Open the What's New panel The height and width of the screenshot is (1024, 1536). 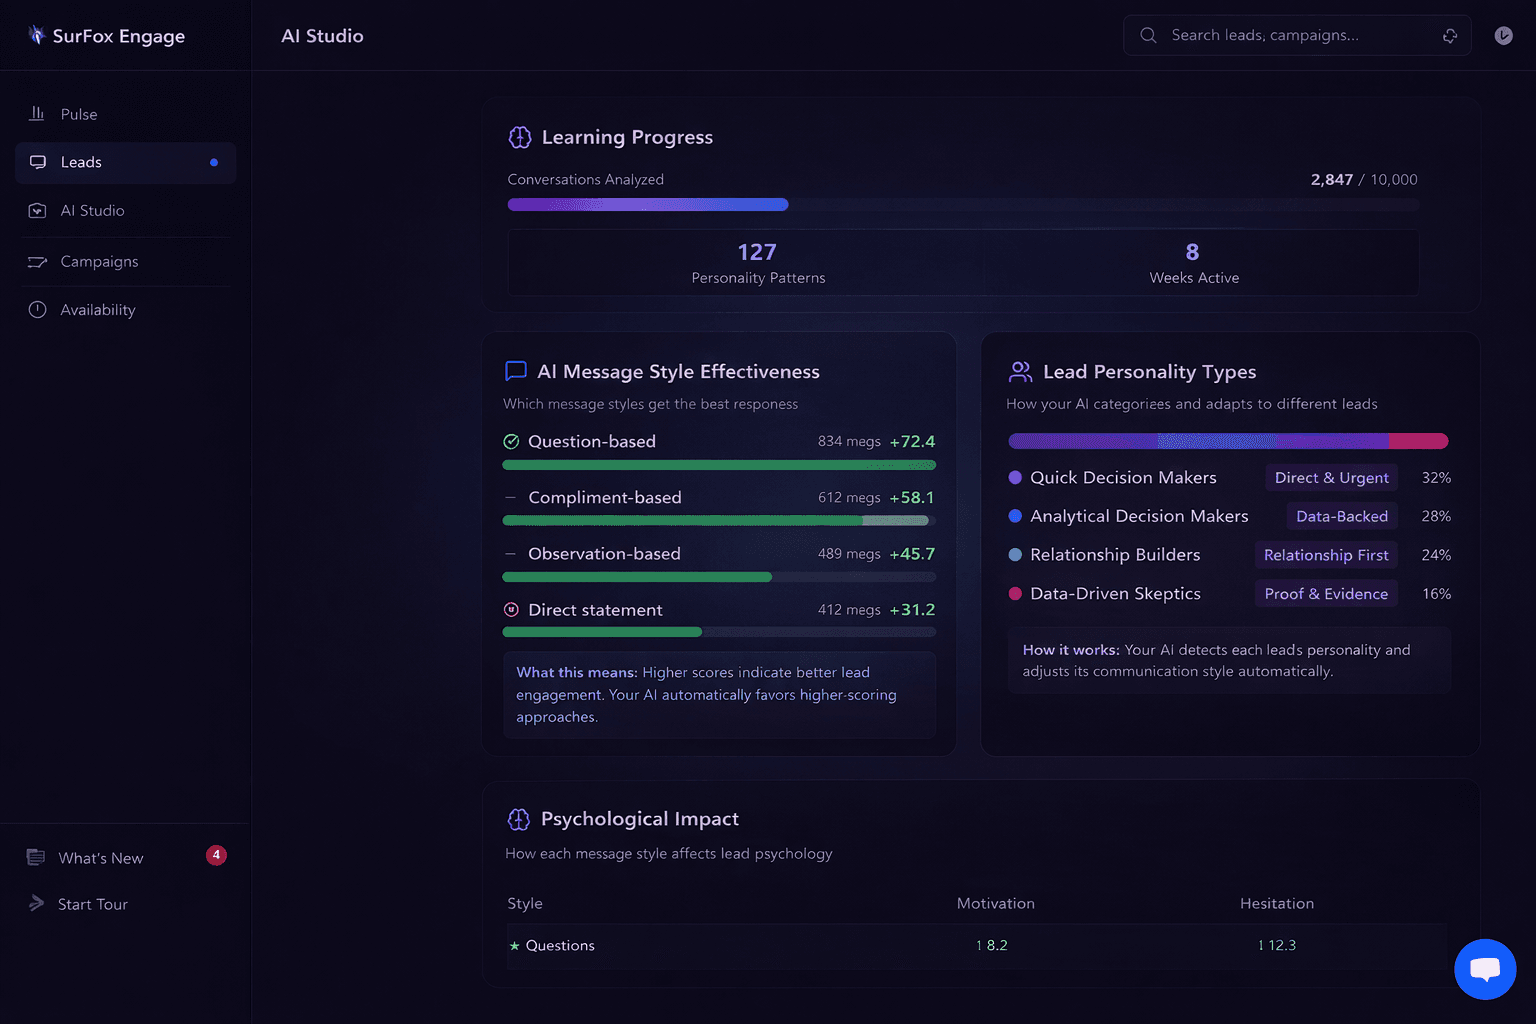tap(101, 857)
